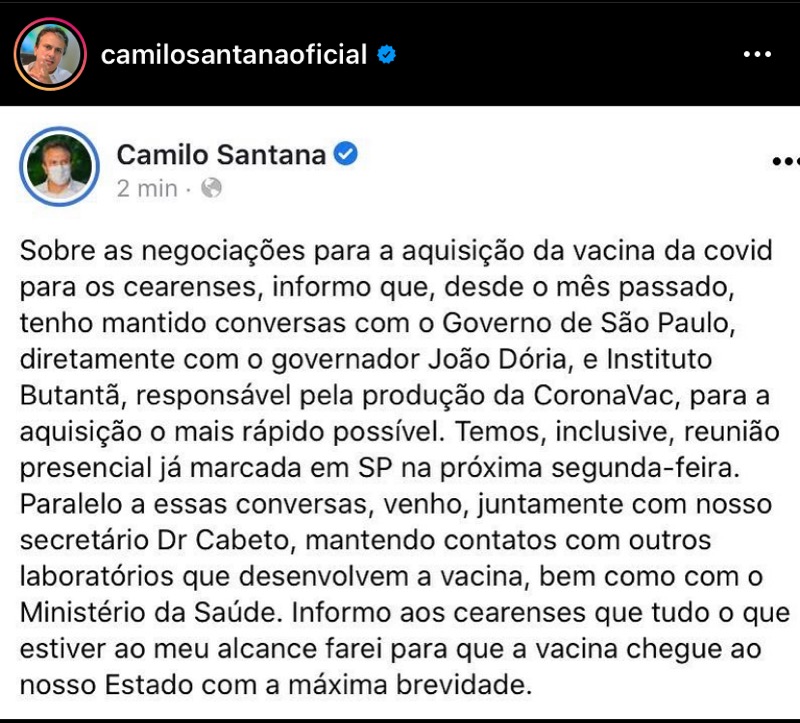Open Instagram post options three-dot menu
The width and height of the screenshot is (800, 723).
757,54
